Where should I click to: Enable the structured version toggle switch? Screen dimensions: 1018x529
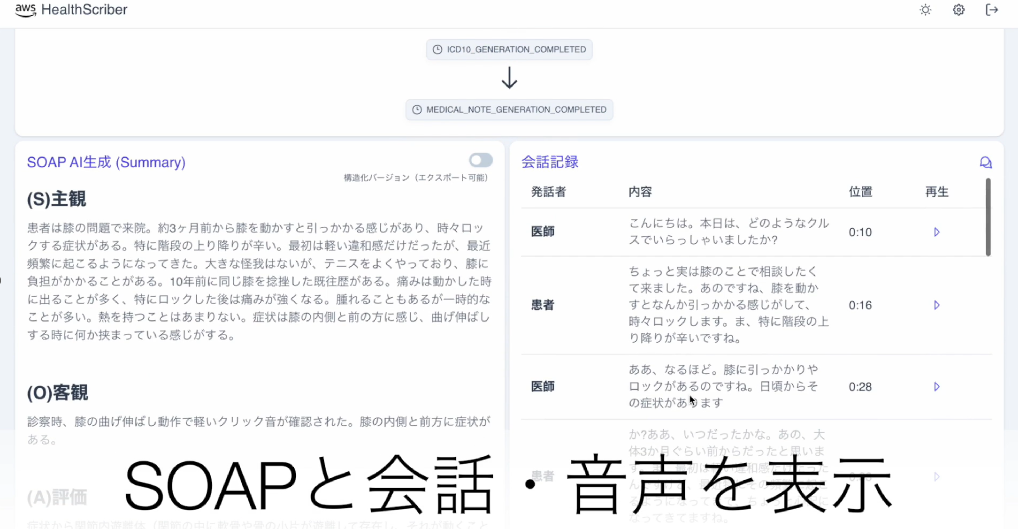pyautogui.click(x=480, y=160)
